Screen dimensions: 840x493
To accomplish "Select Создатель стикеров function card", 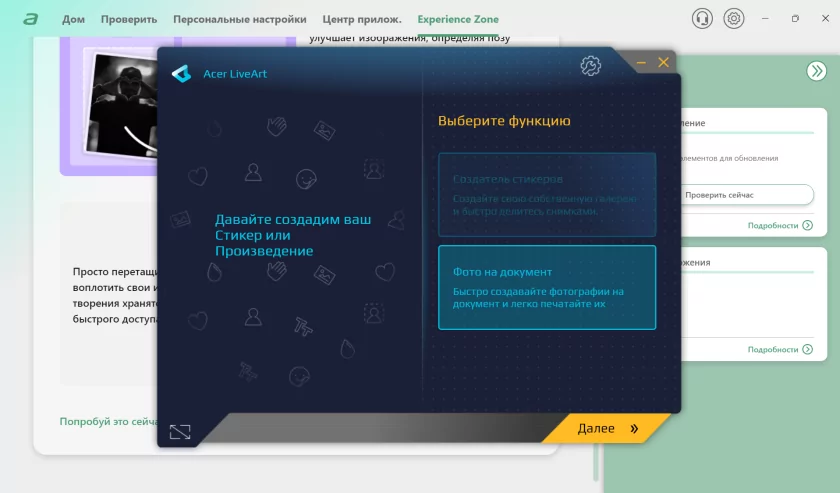I will click(x=547, y=195).
